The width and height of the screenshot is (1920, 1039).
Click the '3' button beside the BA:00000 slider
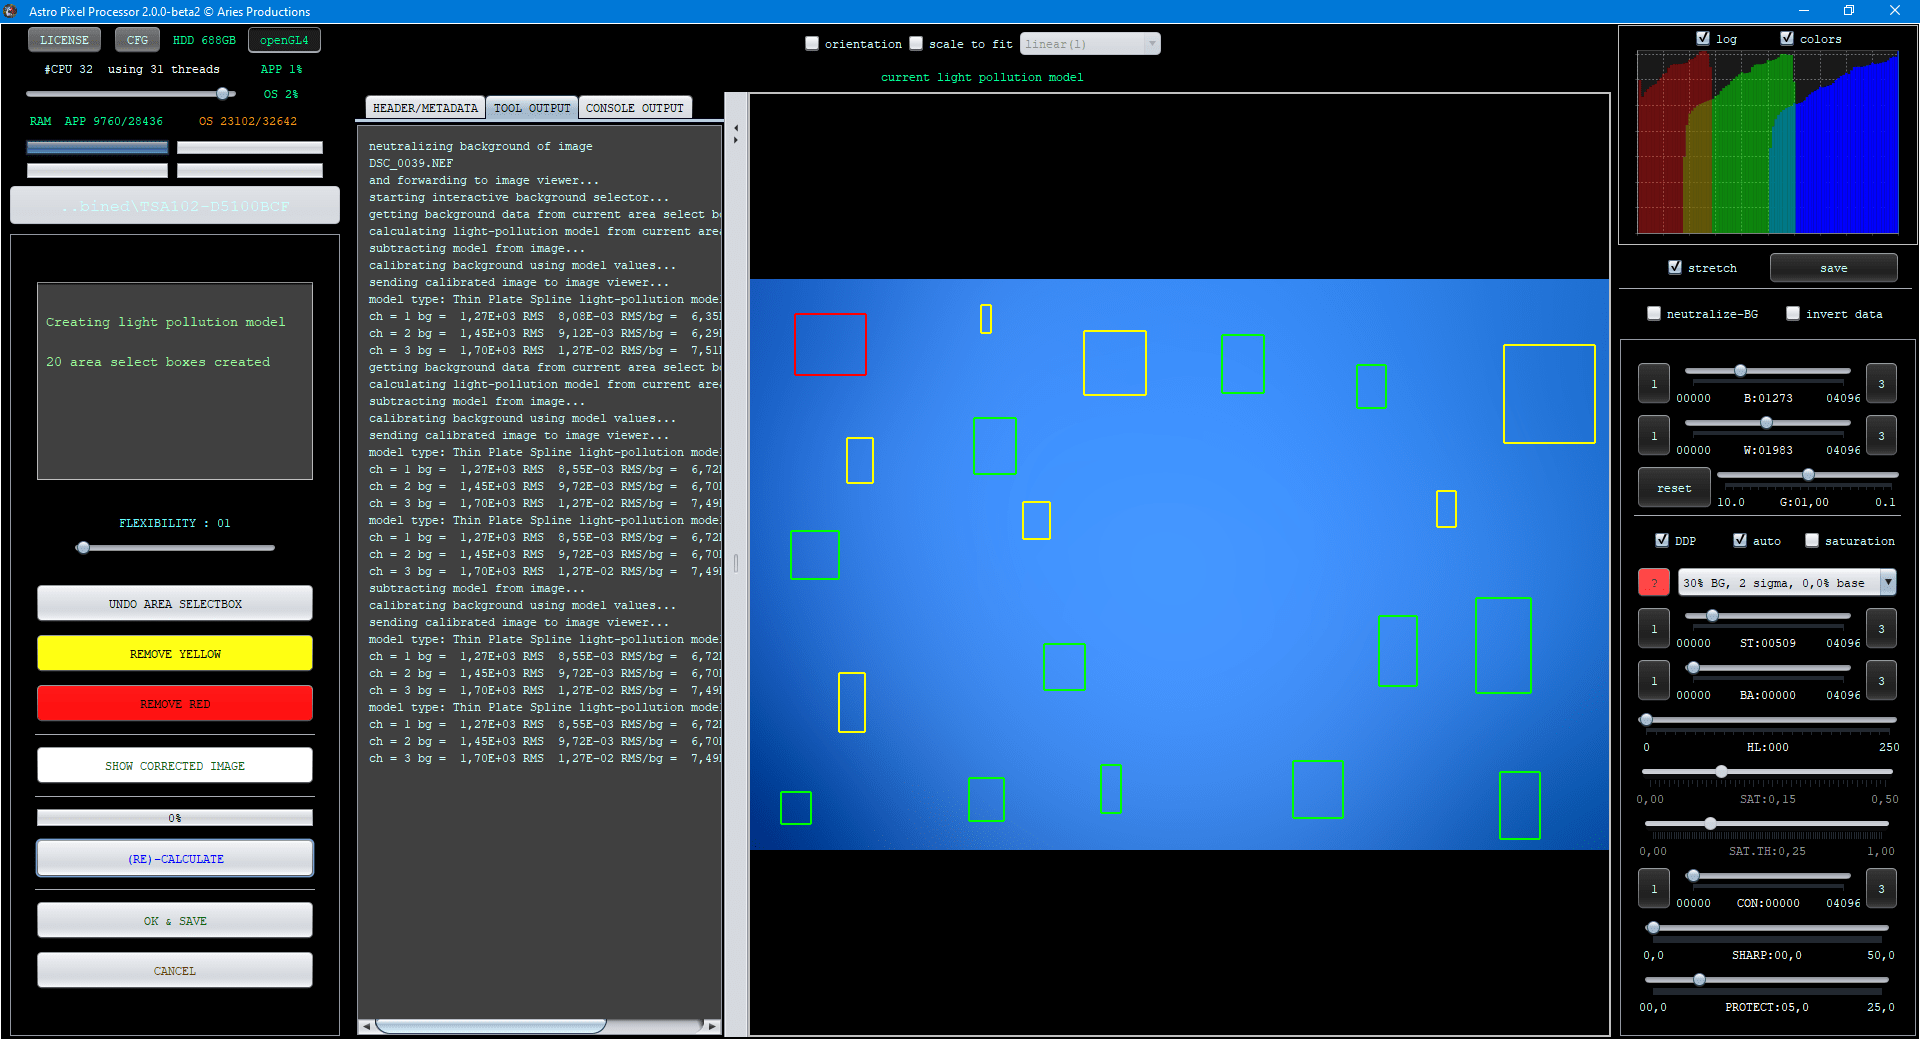[x=1881, y=681]
